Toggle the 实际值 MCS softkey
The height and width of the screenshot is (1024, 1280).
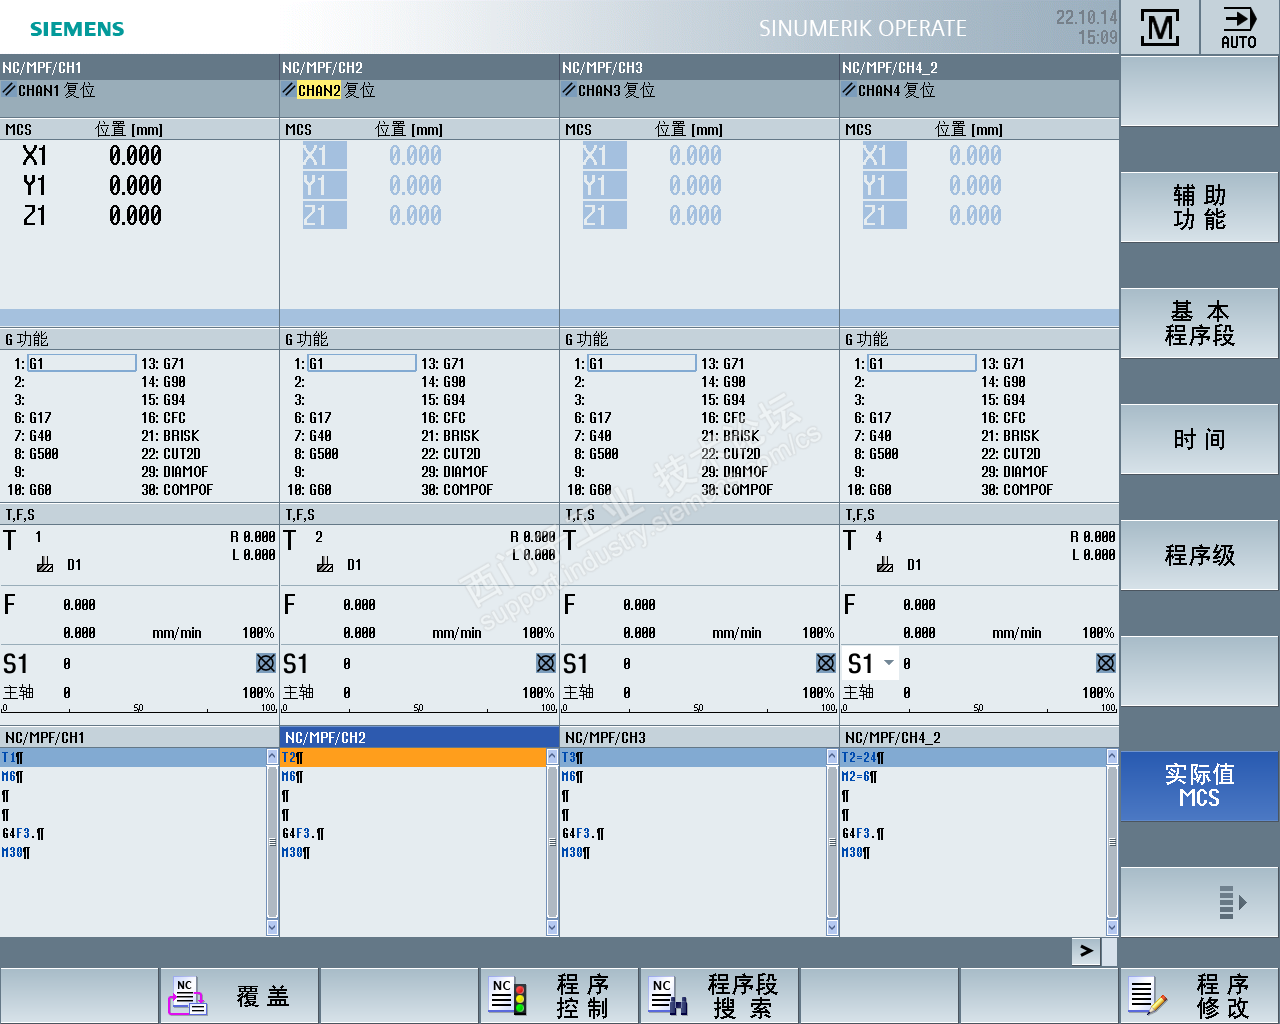click(x=1199, y=786)
